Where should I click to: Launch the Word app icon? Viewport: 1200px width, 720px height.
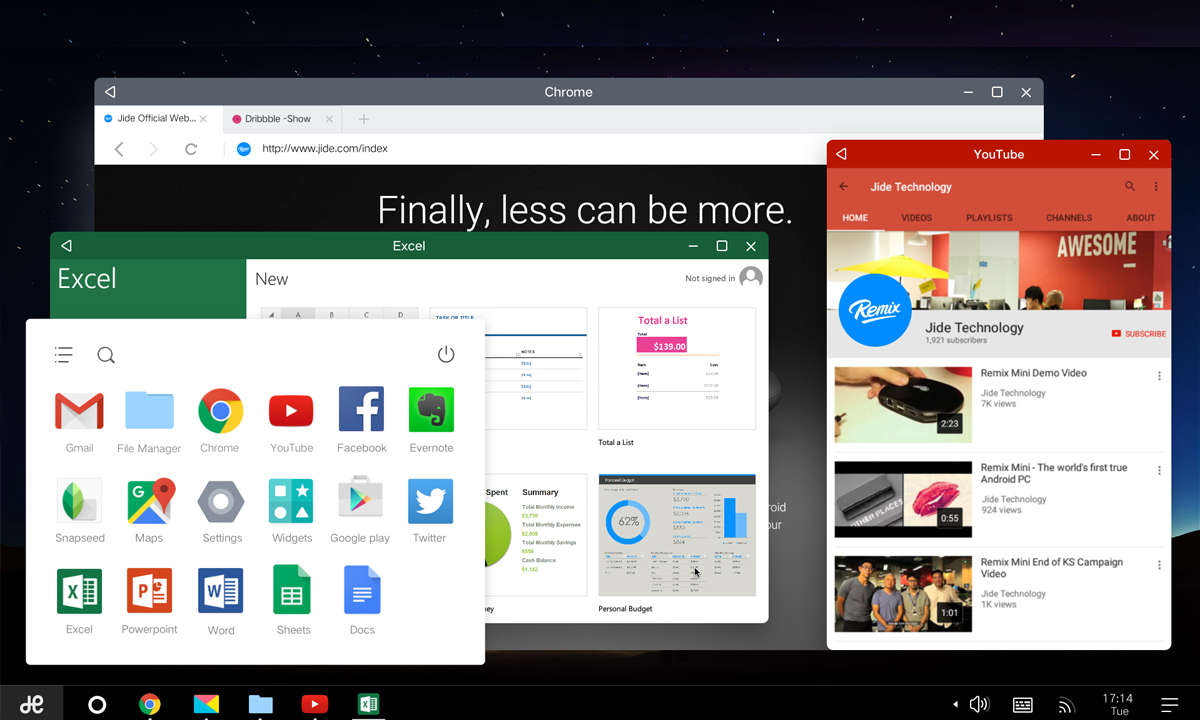coord(220,590)
